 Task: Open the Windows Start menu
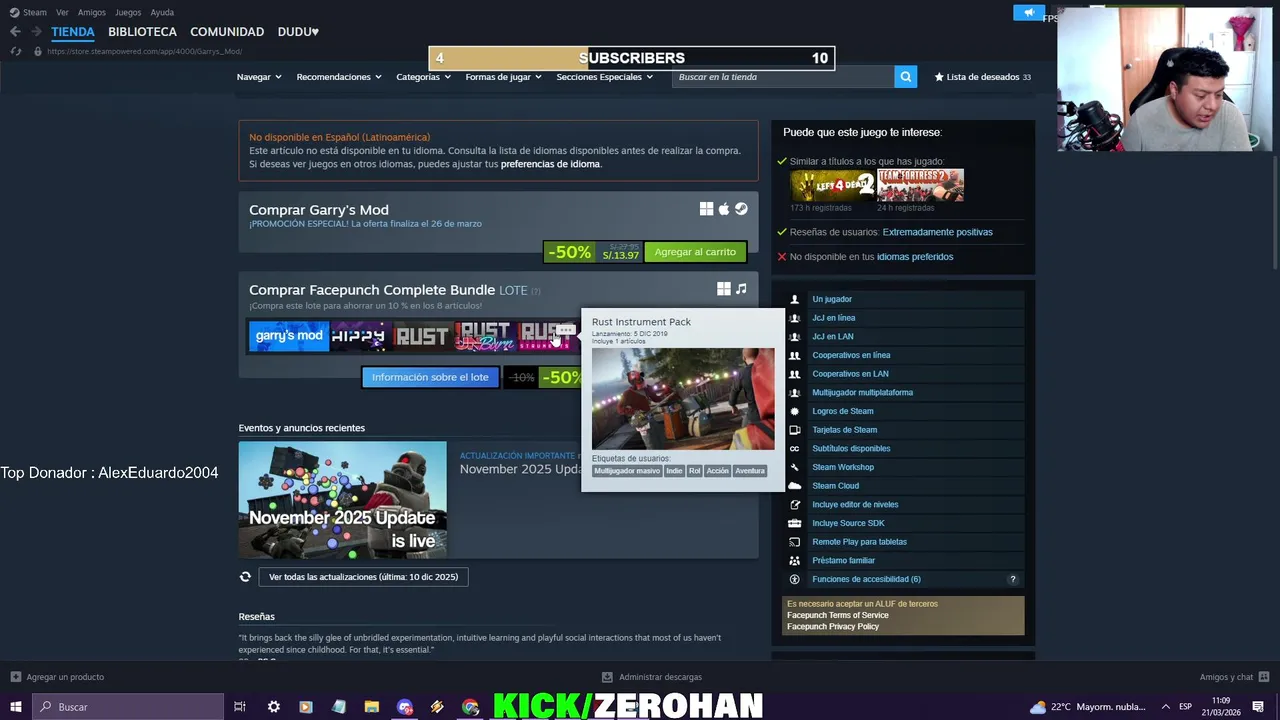point(15,707)
